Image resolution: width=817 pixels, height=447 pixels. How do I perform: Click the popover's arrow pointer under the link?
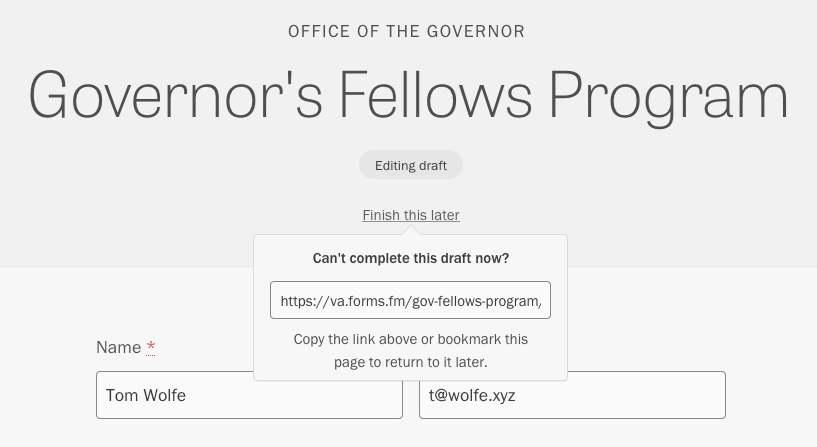click(411, 230)
